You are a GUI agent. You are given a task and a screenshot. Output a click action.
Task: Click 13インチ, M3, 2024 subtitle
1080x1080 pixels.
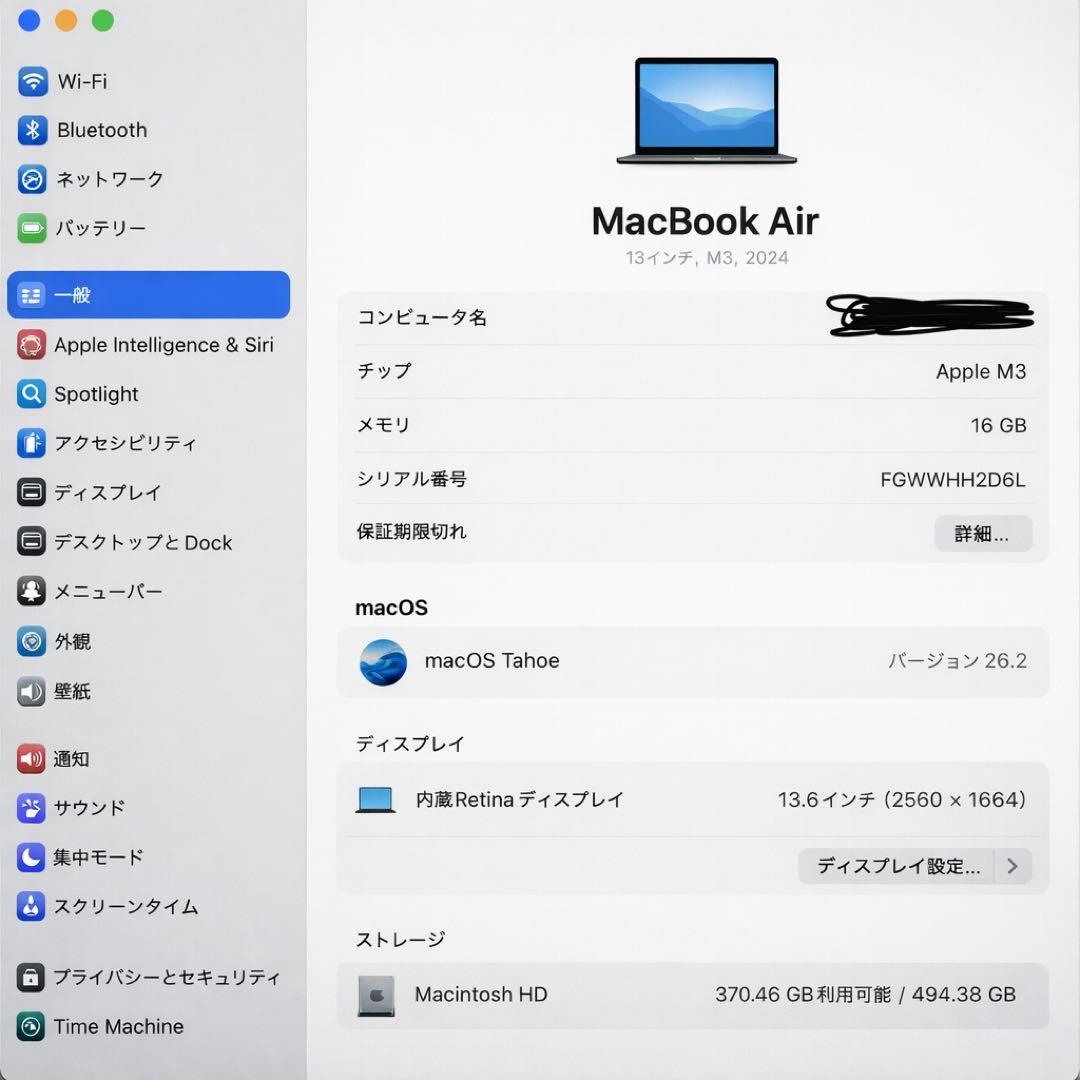click(707, 258)
